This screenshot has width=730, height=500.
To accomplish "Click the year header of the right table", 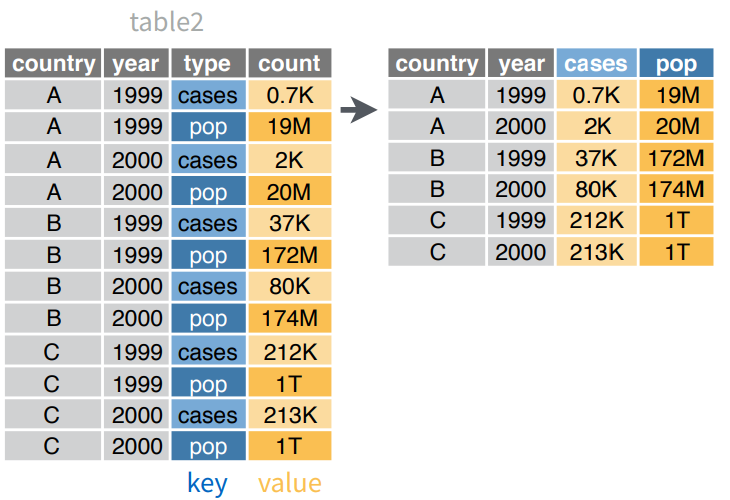I will (521, 63).
